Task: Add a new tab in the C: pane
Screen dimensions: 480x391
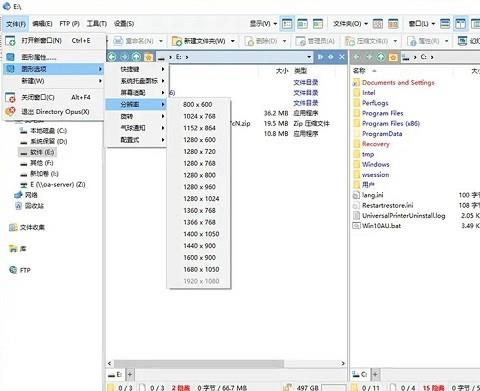Action: point(375,375)
